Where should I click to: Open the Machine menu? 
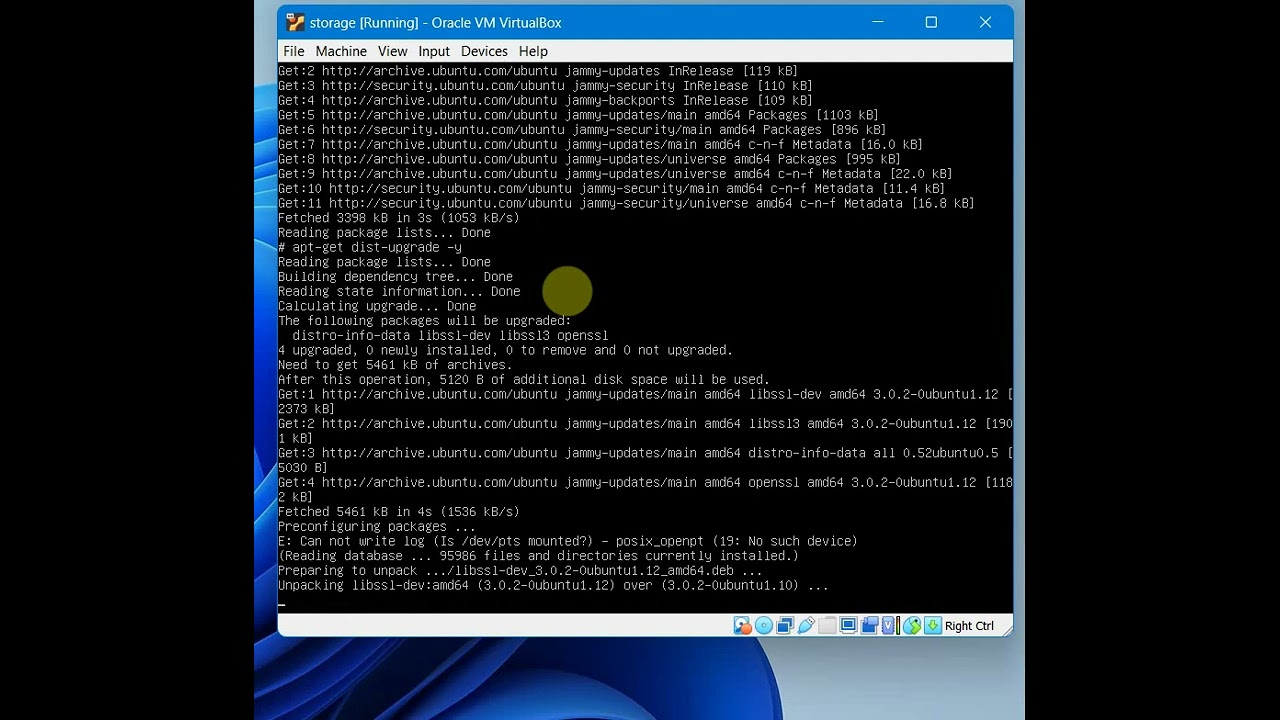coord(341,51)
